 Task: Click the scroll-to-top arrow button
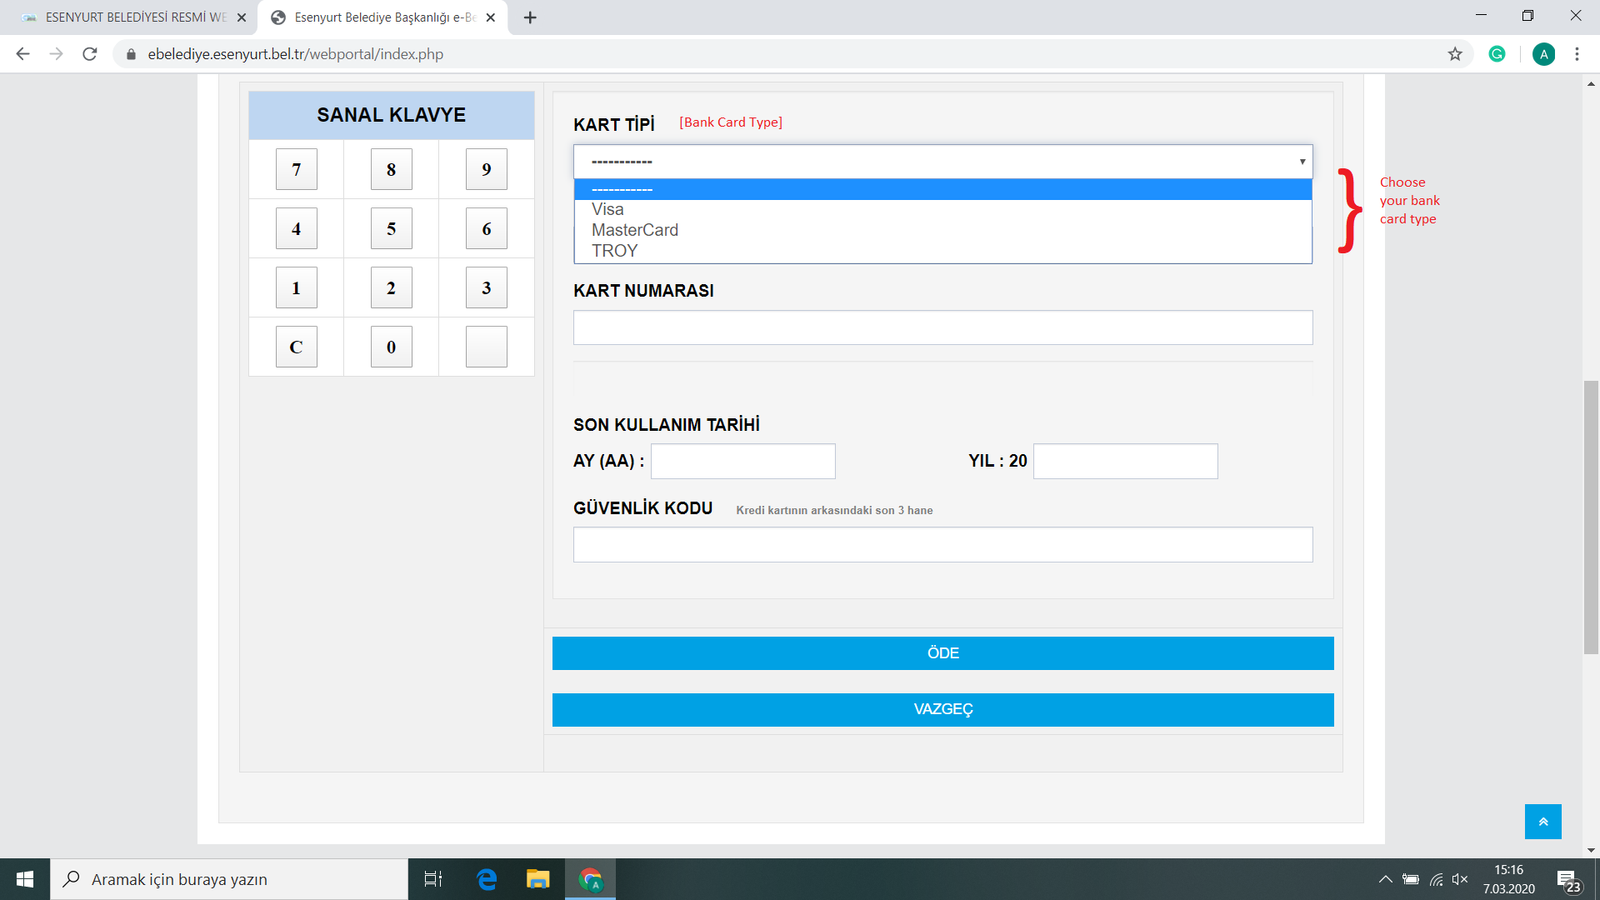pos(1542,821)
